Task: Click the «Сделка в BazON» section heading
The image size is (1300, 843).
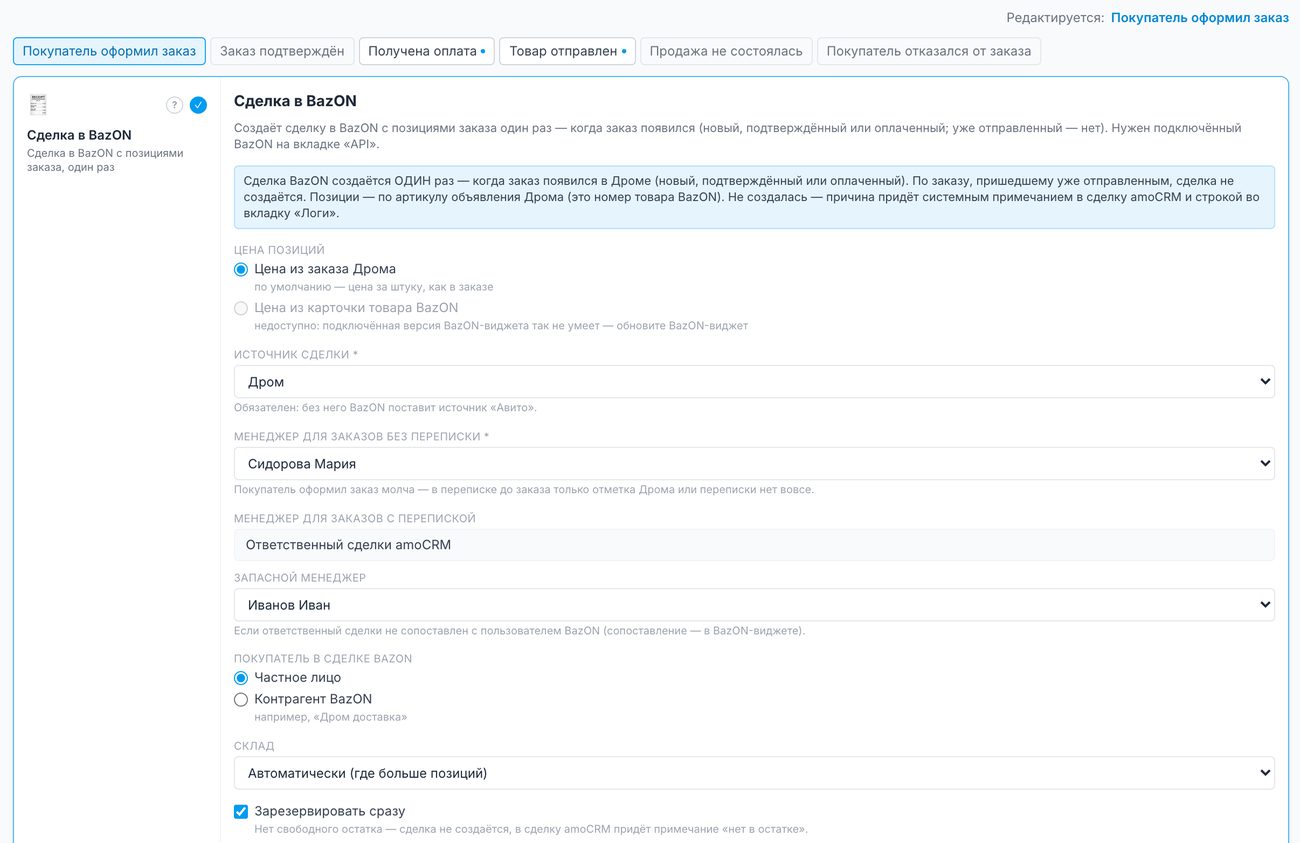Action: point(295,101)
